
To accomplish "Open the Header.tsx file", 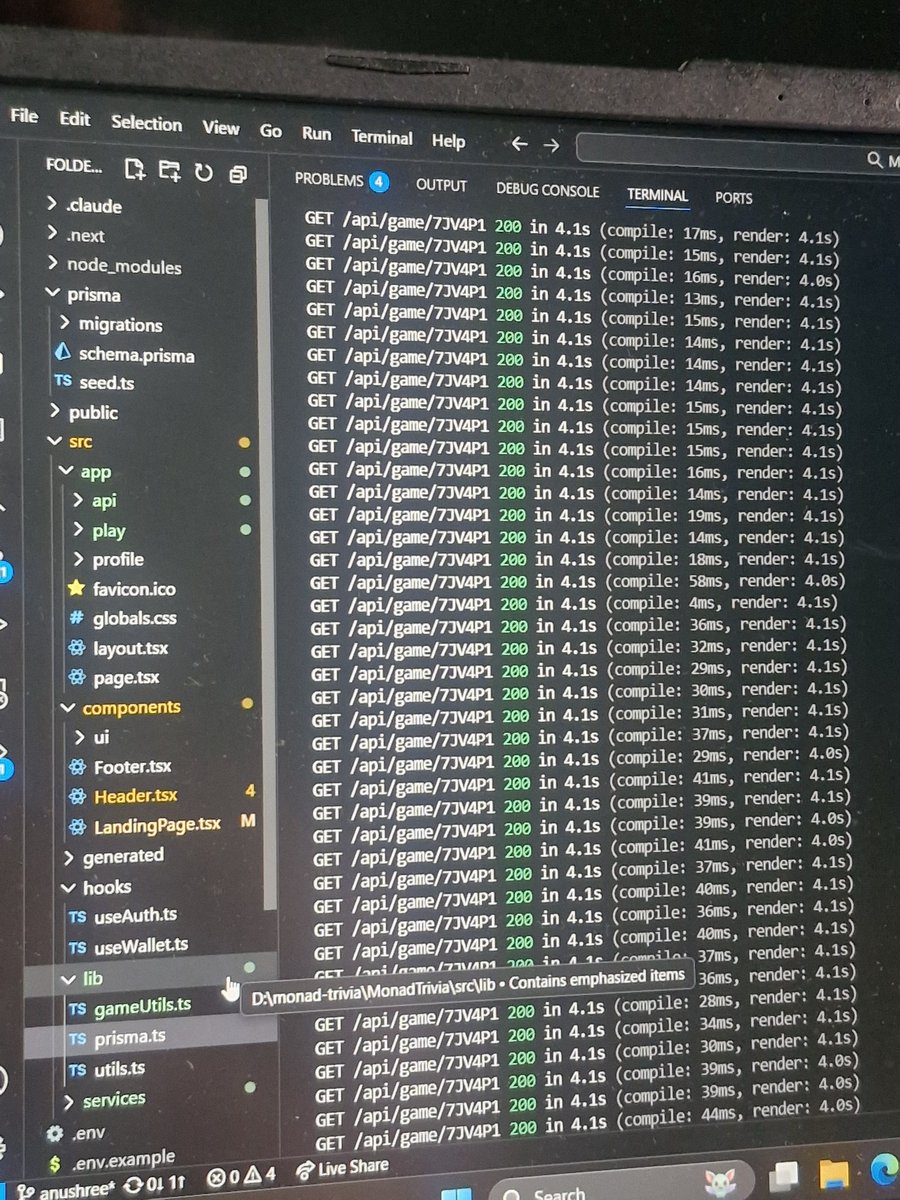I will pos(135,795).
